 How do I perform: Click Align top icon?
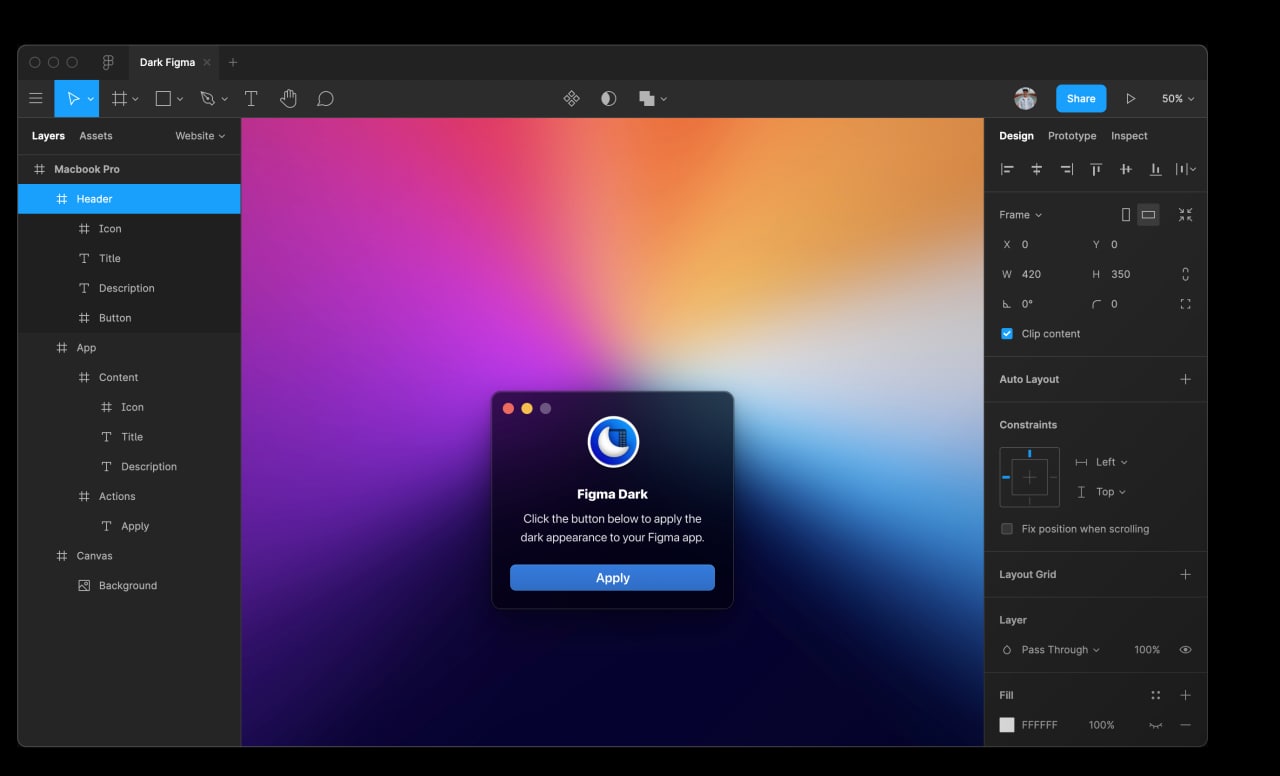click(1096, 169)
